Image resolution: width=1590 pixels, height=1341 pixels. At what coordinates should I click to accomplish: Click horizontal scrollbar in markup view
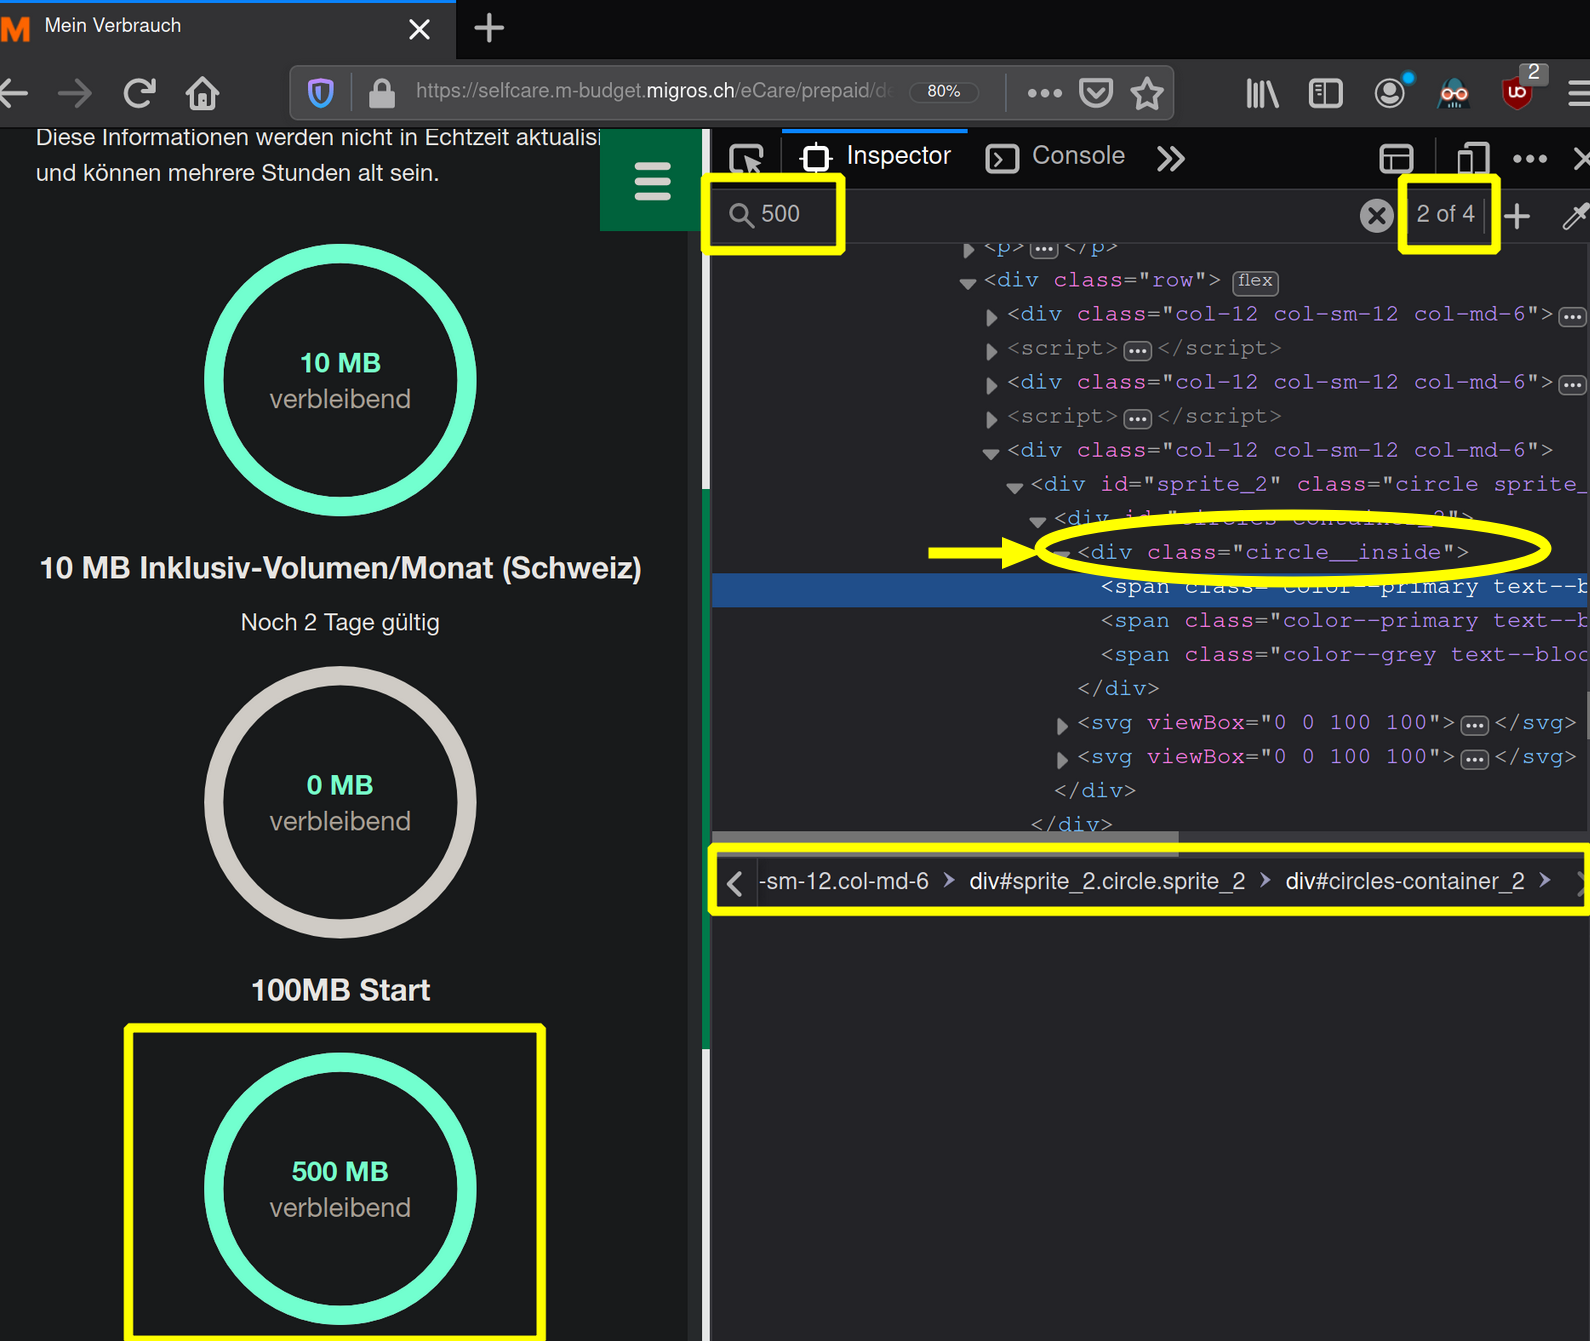945,837
